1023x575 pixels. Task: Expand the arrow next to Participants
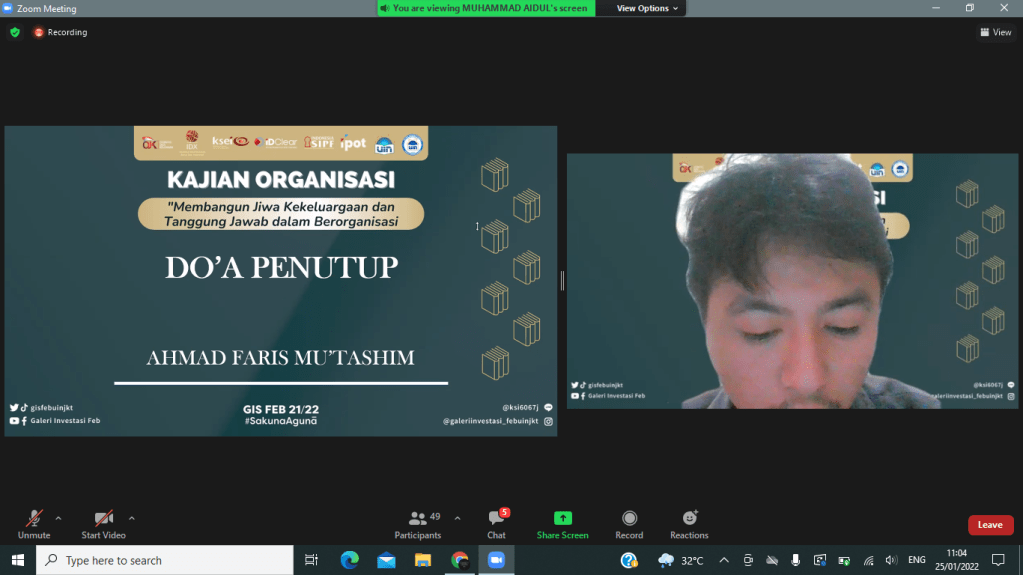tap(457, 518)
